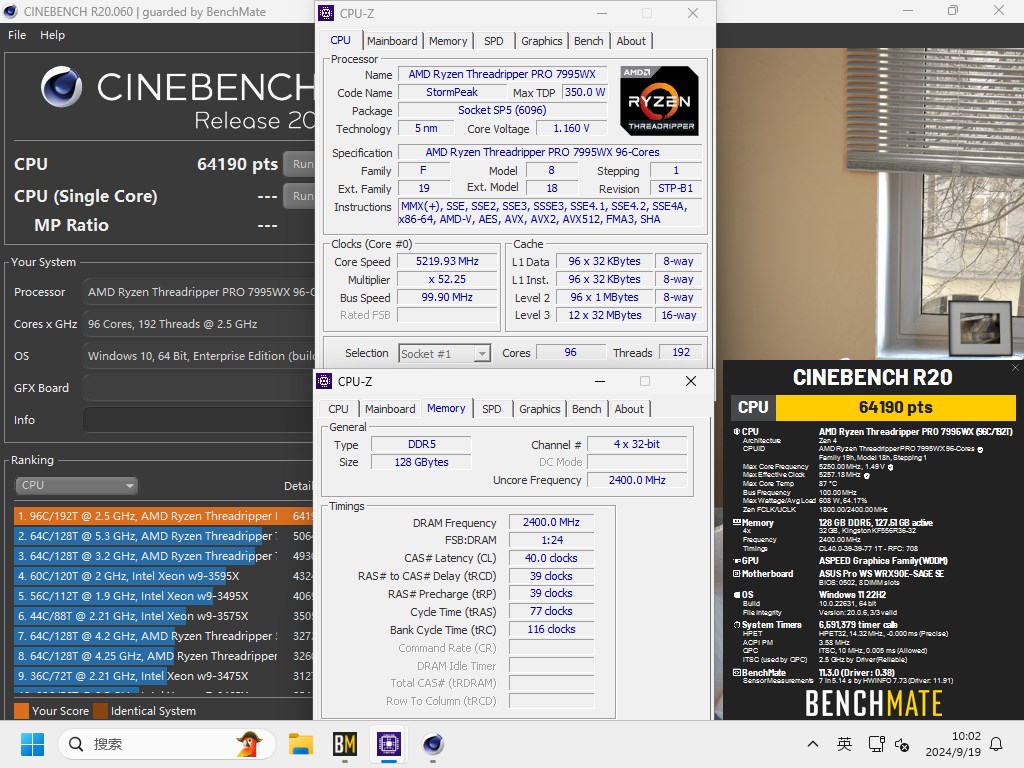Open the volume tray icon
The height and width of the screenshot is (768, 1024).
coord(902,744)
